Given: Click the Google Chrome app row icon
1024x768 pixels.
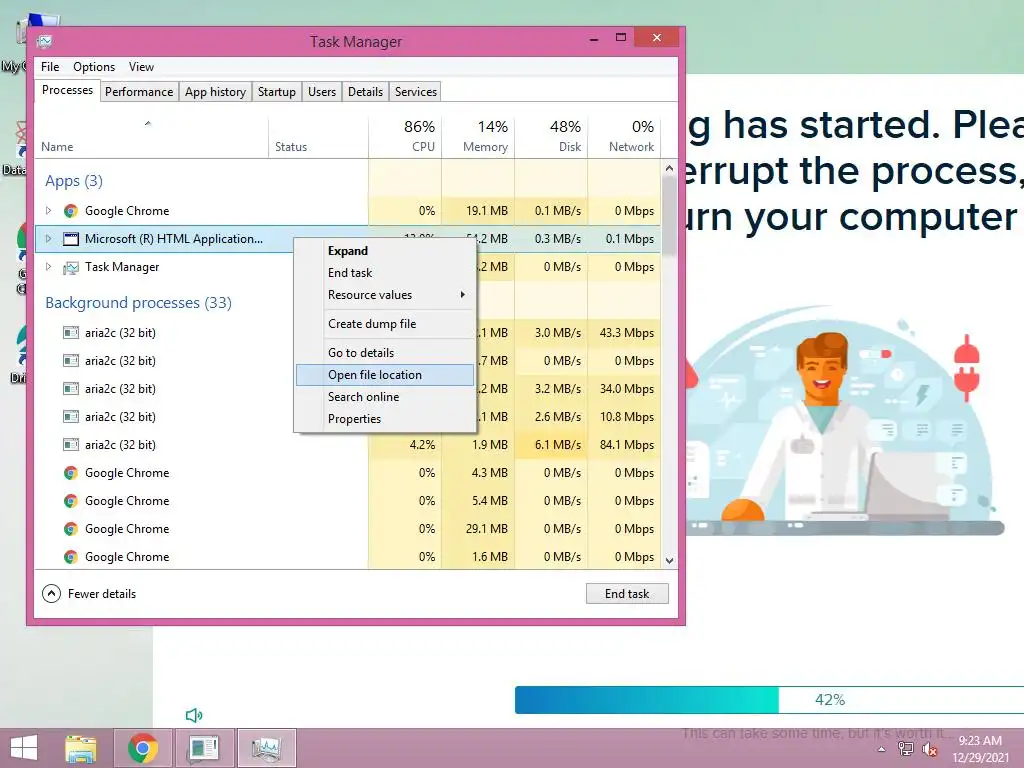Looking at the screenshot, I should pyautogui.click(x=71, y=211).
